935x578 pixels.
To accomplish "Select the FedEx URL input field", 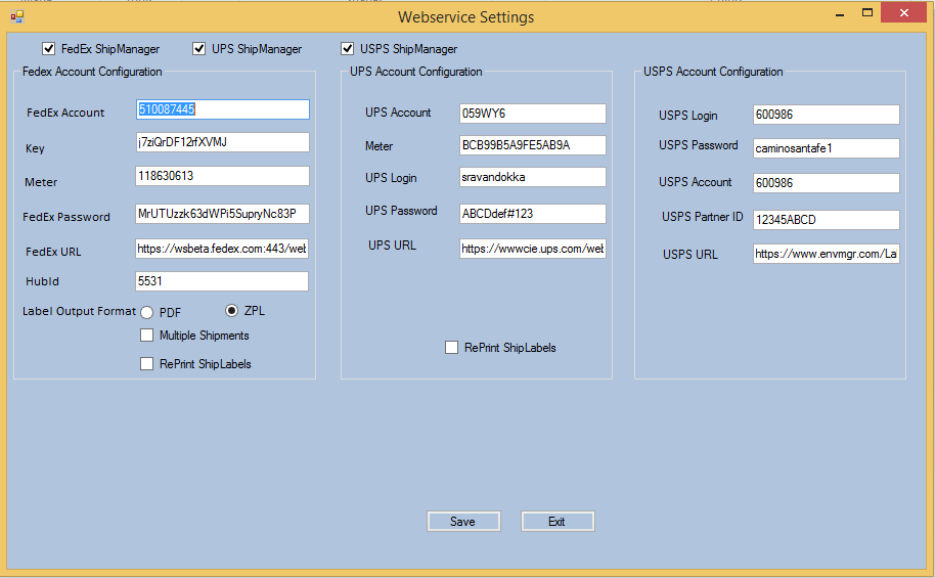I will [x=222, y=249].
